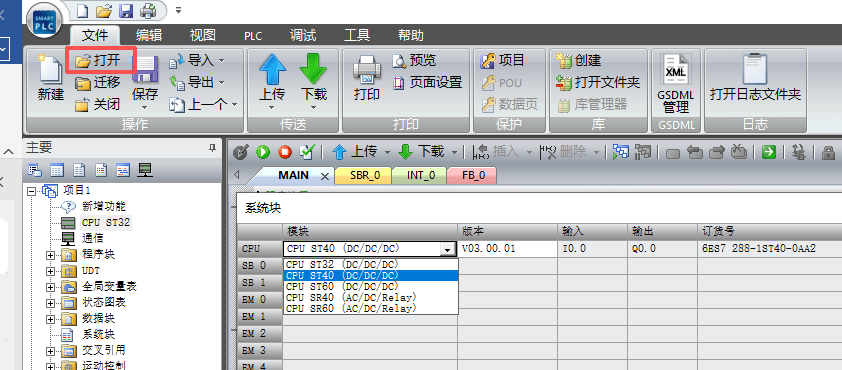Open the 导入 (Import) dropdown

(221, 61)
